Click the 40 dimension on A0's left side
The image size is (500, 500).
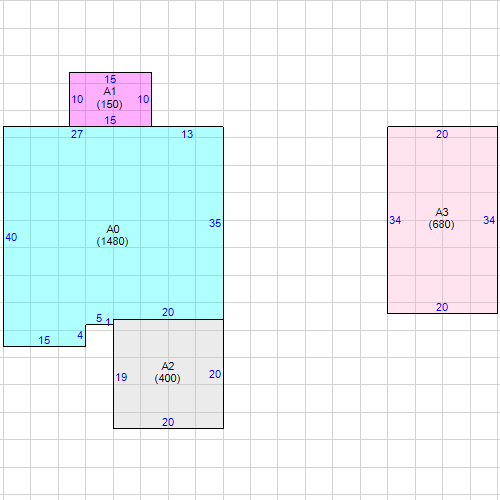[x=11, y=237]
